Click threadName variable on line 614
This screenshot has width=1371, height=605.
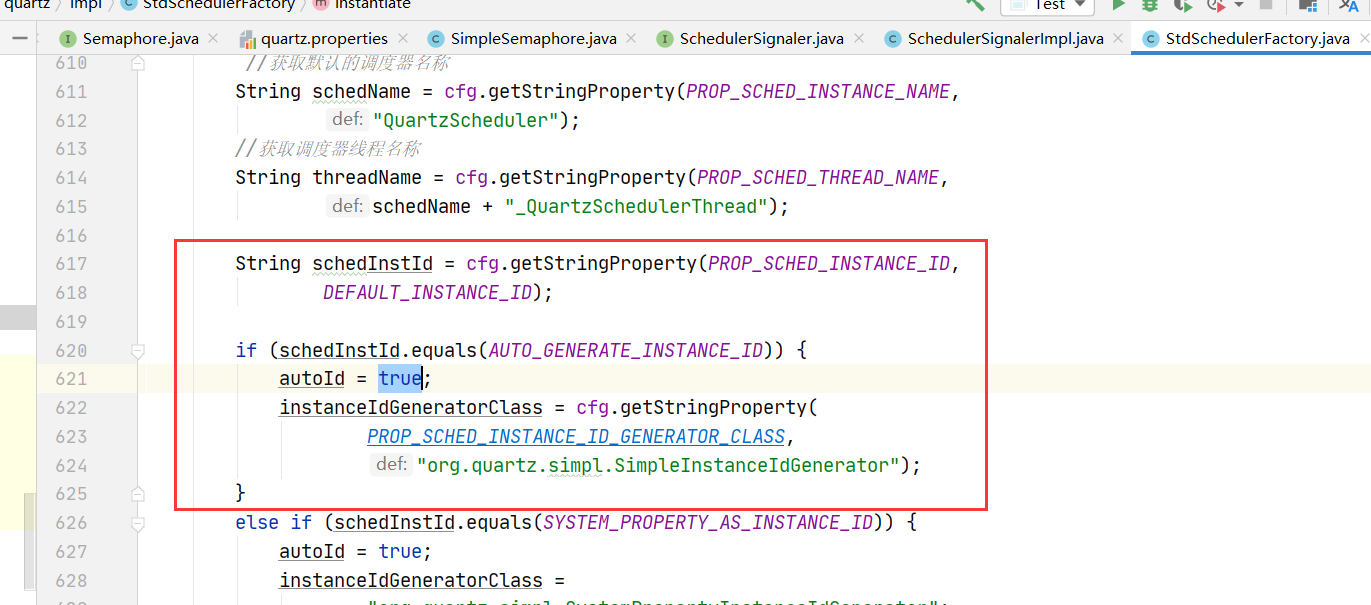coord(362,178)
